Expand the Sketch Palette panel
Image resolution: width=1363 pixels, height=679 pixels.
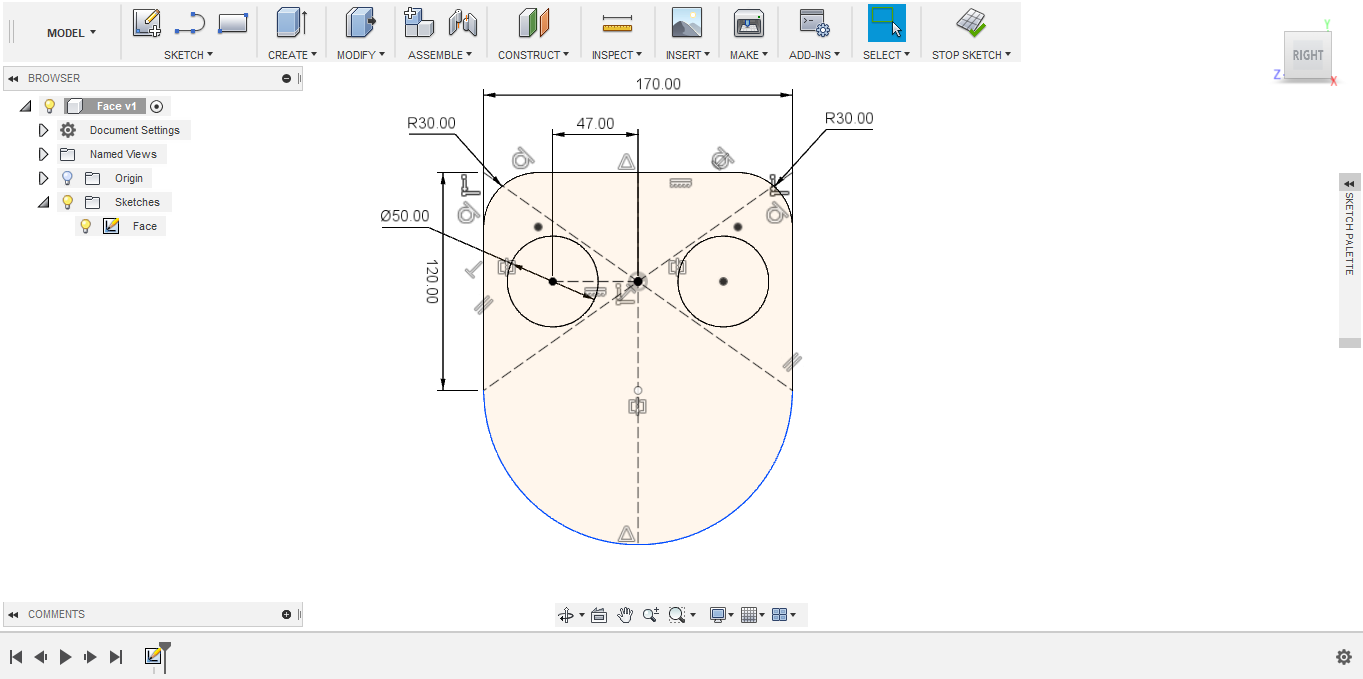pyautogui.click(x=1350, y=184)
